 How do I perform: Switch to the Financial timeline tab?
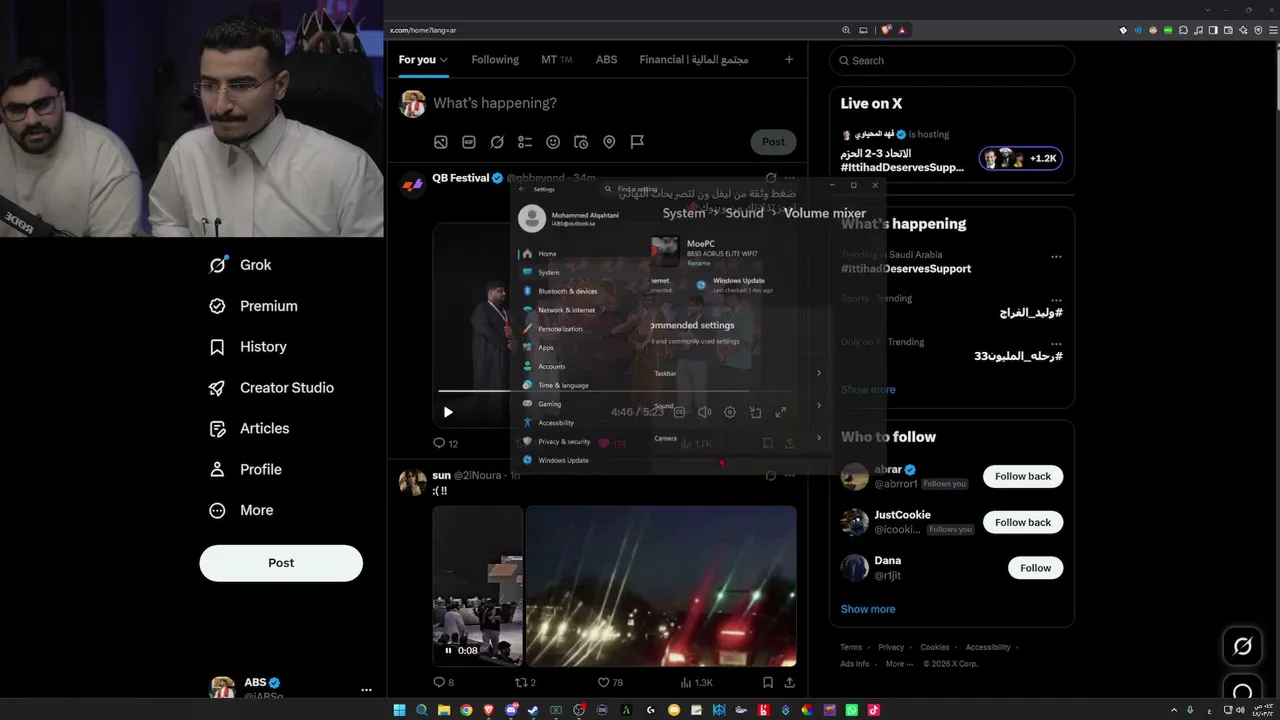point(694,60)
